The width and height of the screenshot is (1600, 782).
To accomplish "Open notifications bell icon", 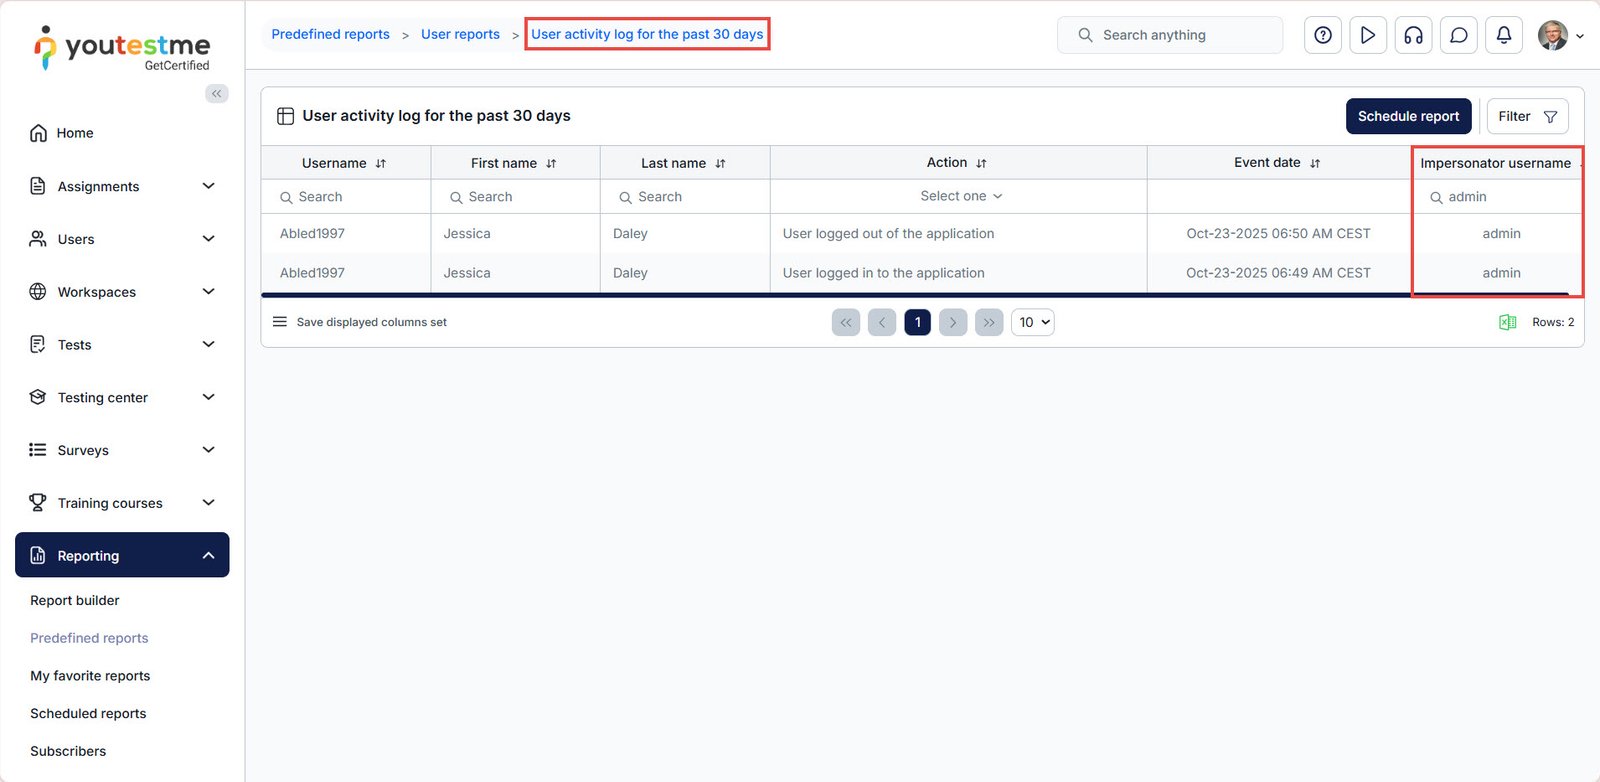I will click(x=1503, y=35).
